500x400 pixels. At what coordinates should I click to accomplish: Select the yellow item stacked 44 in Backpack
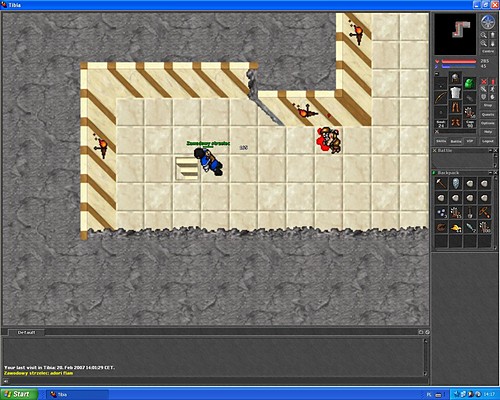(x=456, y=227)
